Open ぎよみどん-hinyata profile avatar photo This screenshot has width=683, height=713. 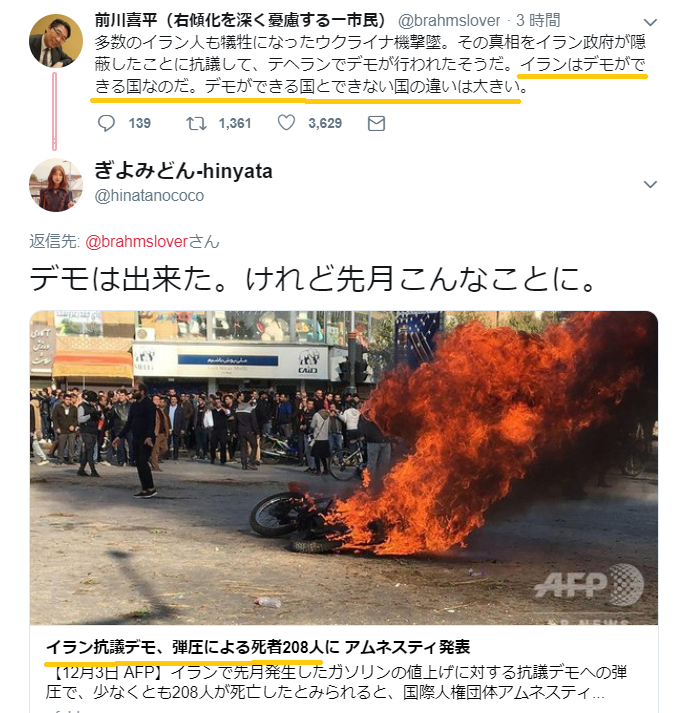[x=56, y=185]
